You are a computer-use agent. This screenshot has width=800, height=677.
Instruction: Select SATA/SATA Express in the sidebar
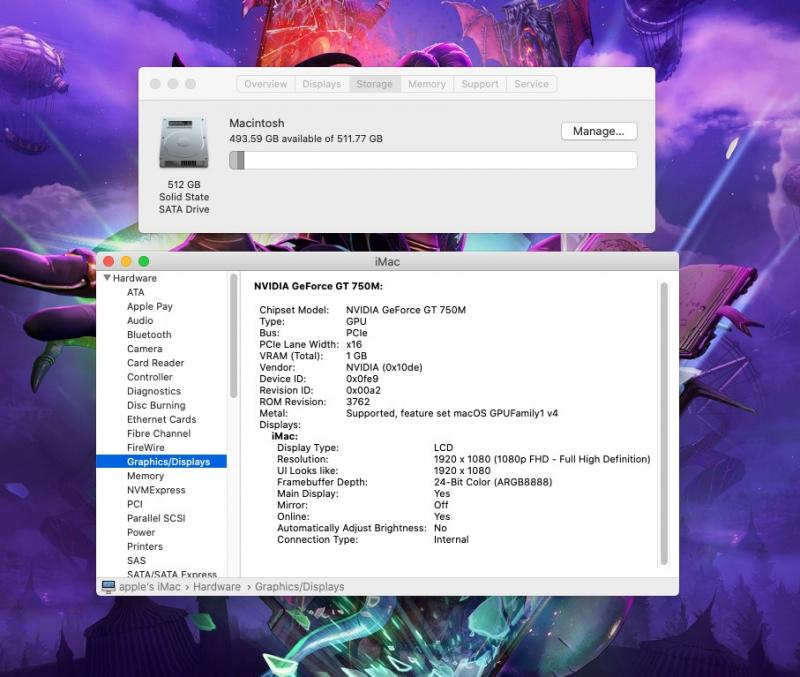coord(172,574)
